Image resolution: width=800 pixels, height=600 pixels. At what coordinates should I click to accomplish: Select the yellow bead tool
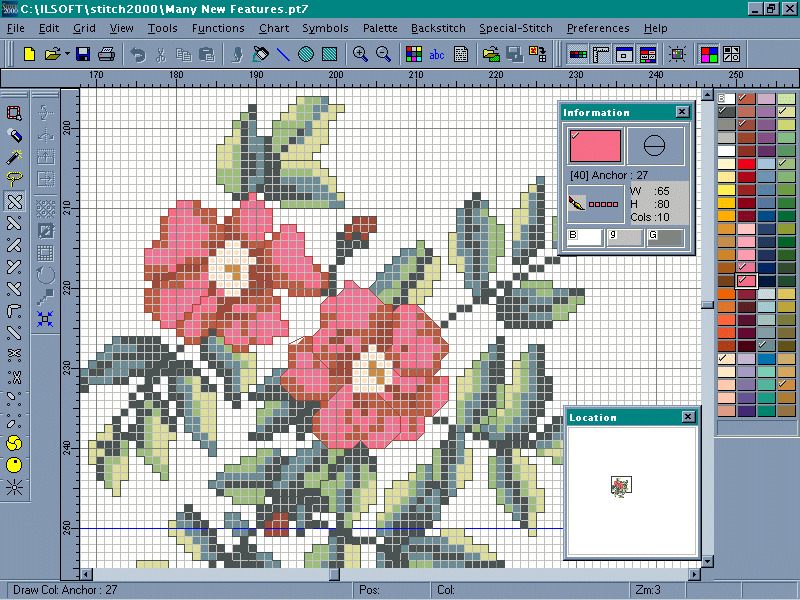tap(14, 465)
